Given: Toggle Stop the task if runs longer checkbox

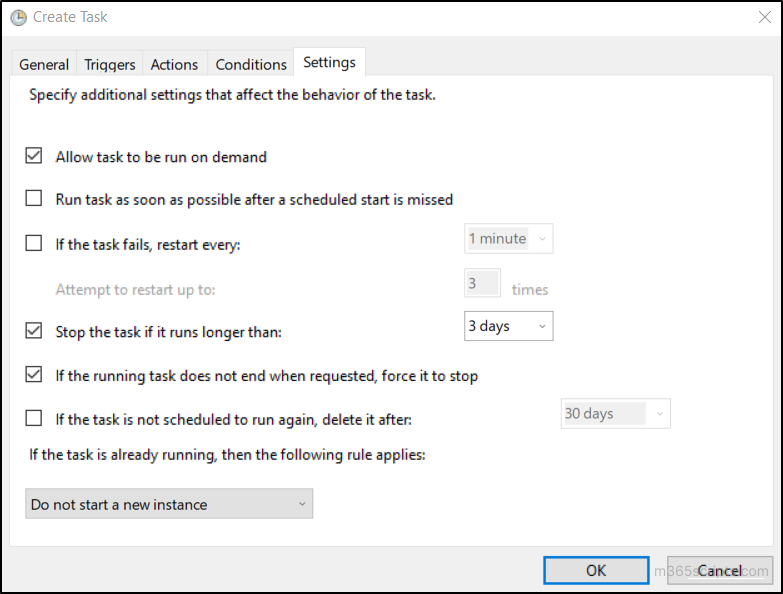Looking at the screenshot, I should click(x=34, y=330).
